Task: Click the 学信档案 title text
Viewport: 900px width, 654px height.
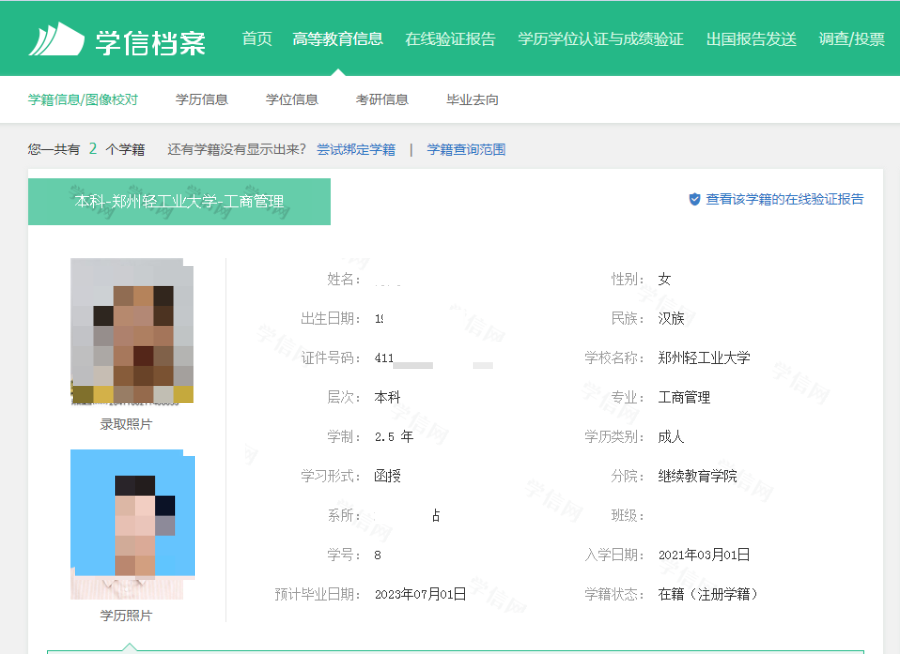Action: tap(150, 43)
